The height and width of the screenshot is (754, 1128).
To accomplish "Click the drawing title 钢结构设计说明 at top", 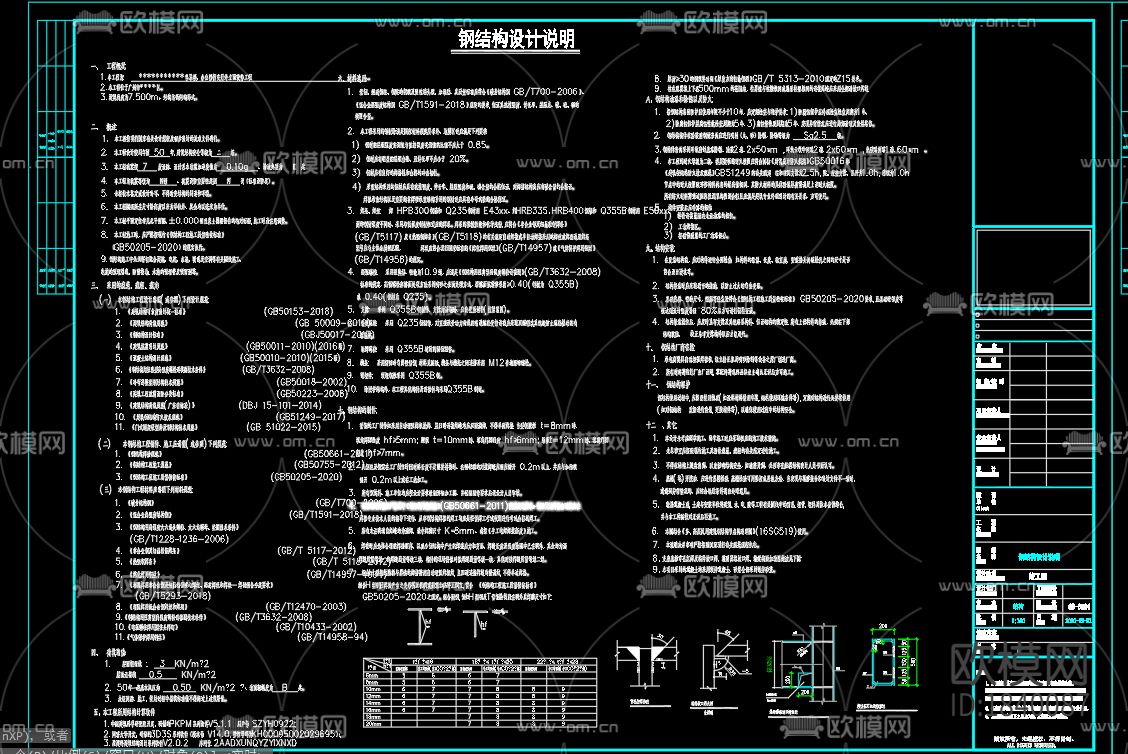I will pyautogui.click(x=517, y=39).
